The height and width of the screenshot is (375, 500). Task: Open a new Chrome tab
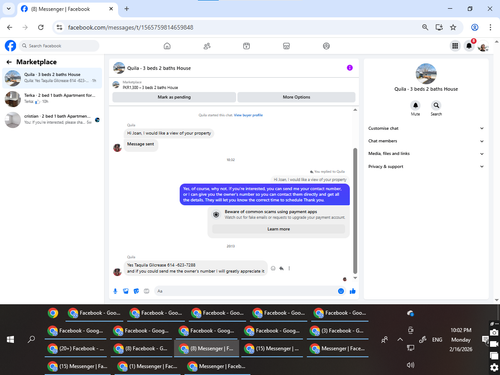tap(126, 9)
